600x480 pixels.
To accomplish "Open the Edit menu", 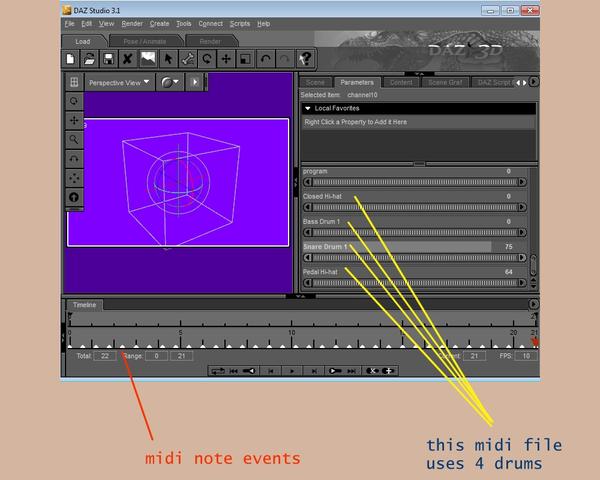I will 86,24.
